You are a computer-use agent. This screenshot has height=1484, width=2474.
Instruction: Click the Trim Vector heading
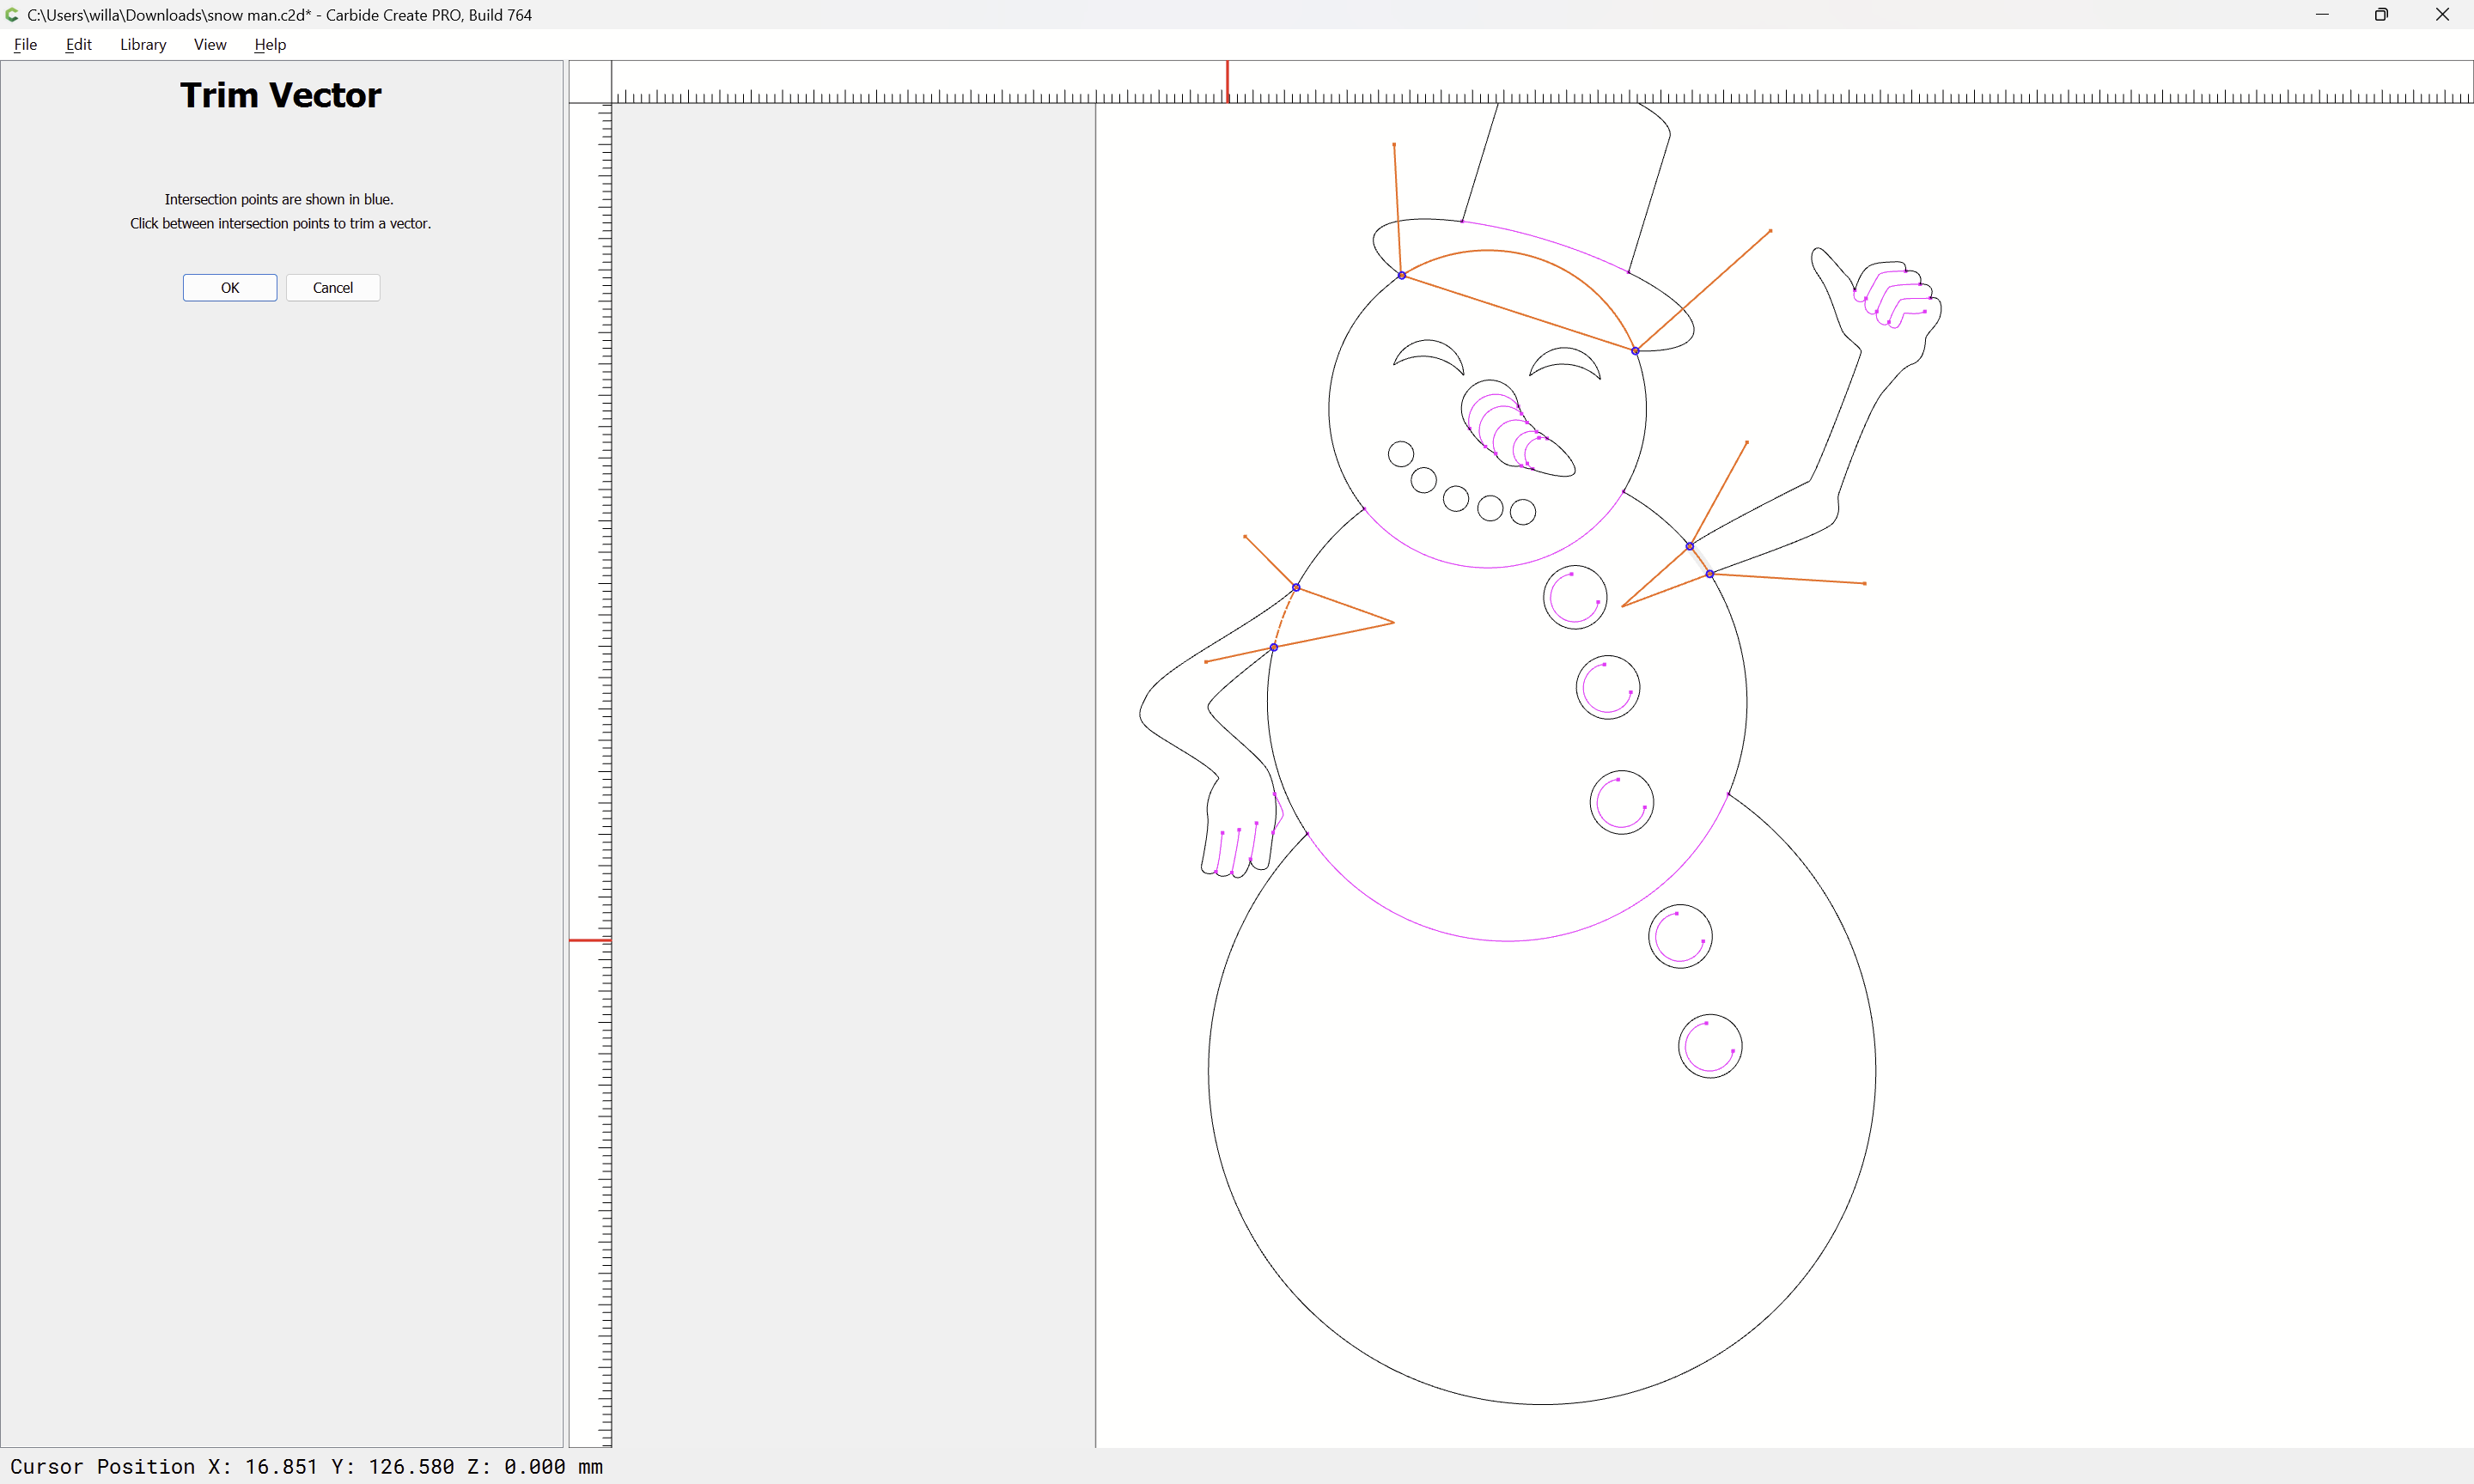coord(281,95)
